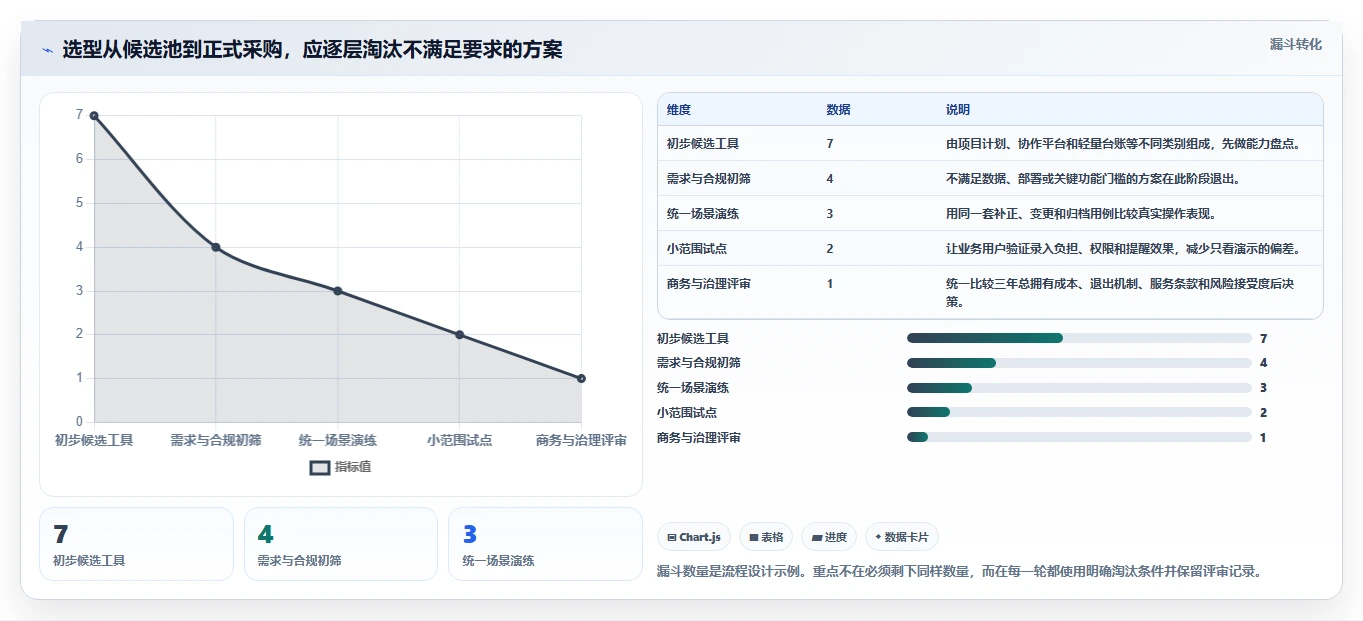Click the 商务与治理评审 label on the chart axis
1363x621 pixels.
(581, 440)
